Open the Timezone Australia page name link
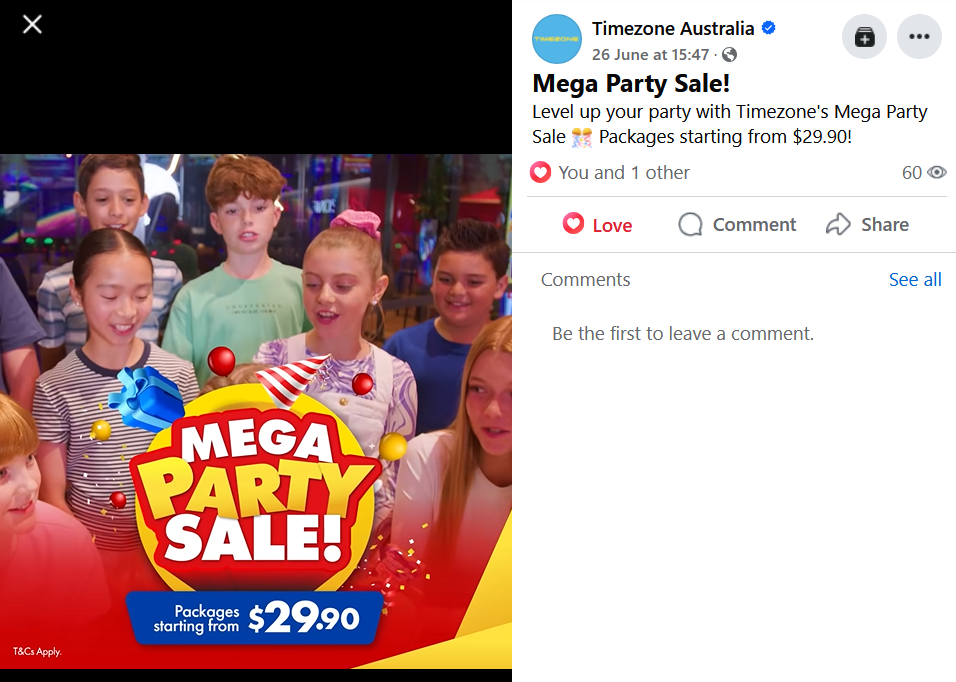 (x=673, y=29)
